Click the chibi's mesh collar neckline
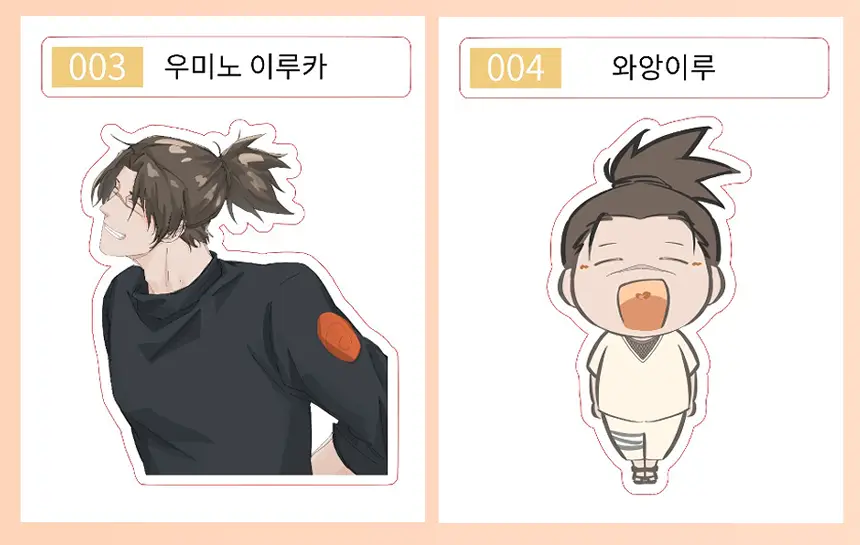The height and width of the screenshot is (545, 860). pos(642,346)
